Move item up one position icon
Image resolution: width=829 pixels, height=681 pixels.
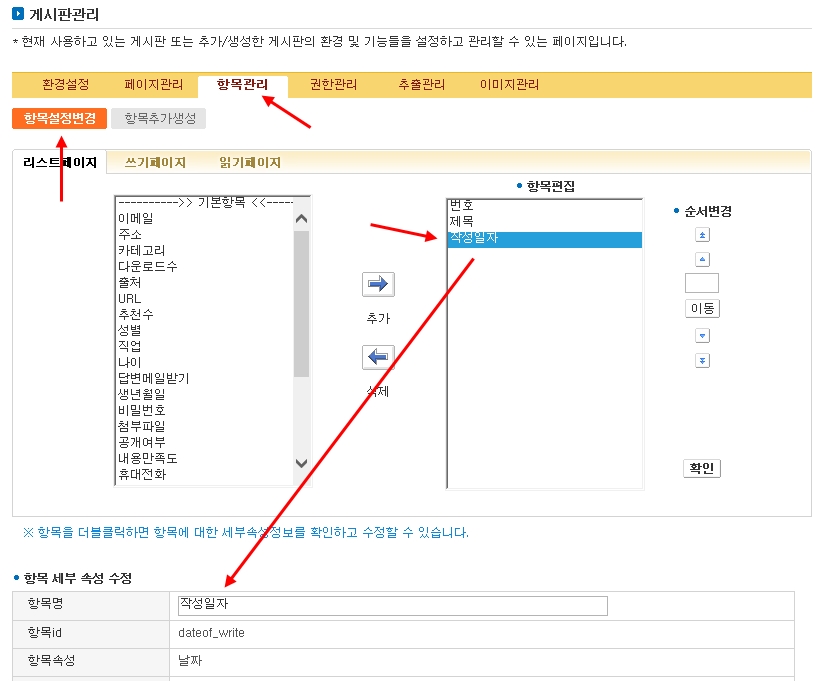click(x=702, y=259)
